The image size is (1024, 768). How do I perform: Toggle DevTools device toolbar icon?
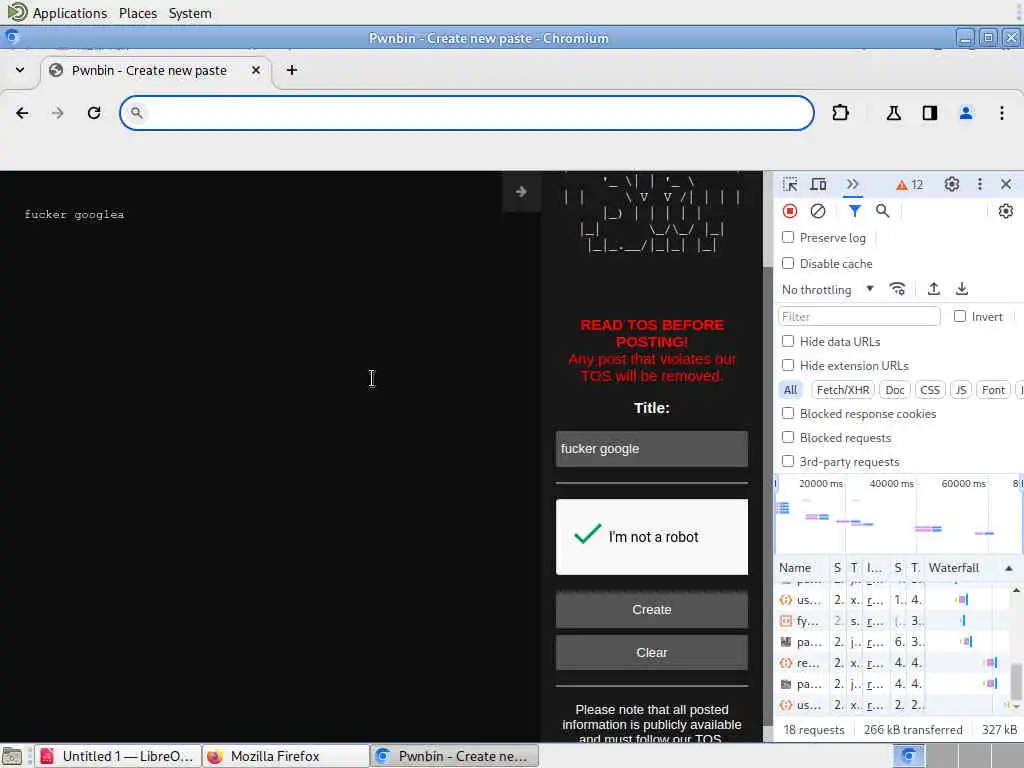[818, 185]
